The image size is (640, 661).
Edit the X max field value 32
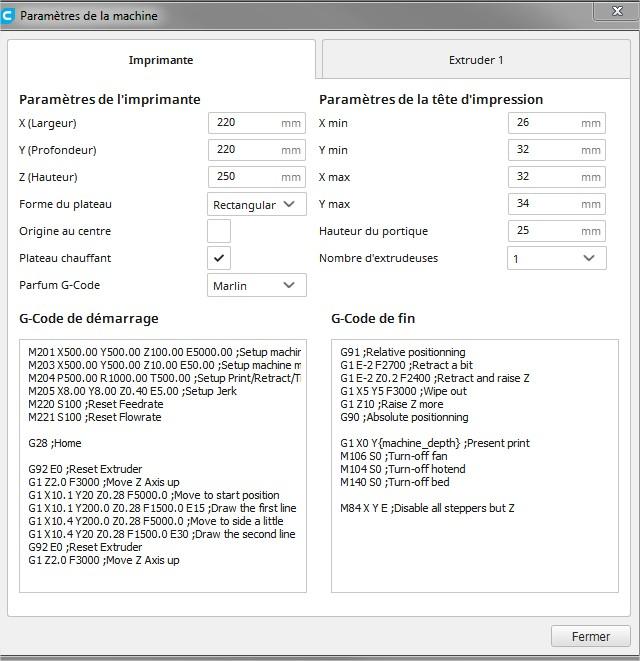pos(557,177)
